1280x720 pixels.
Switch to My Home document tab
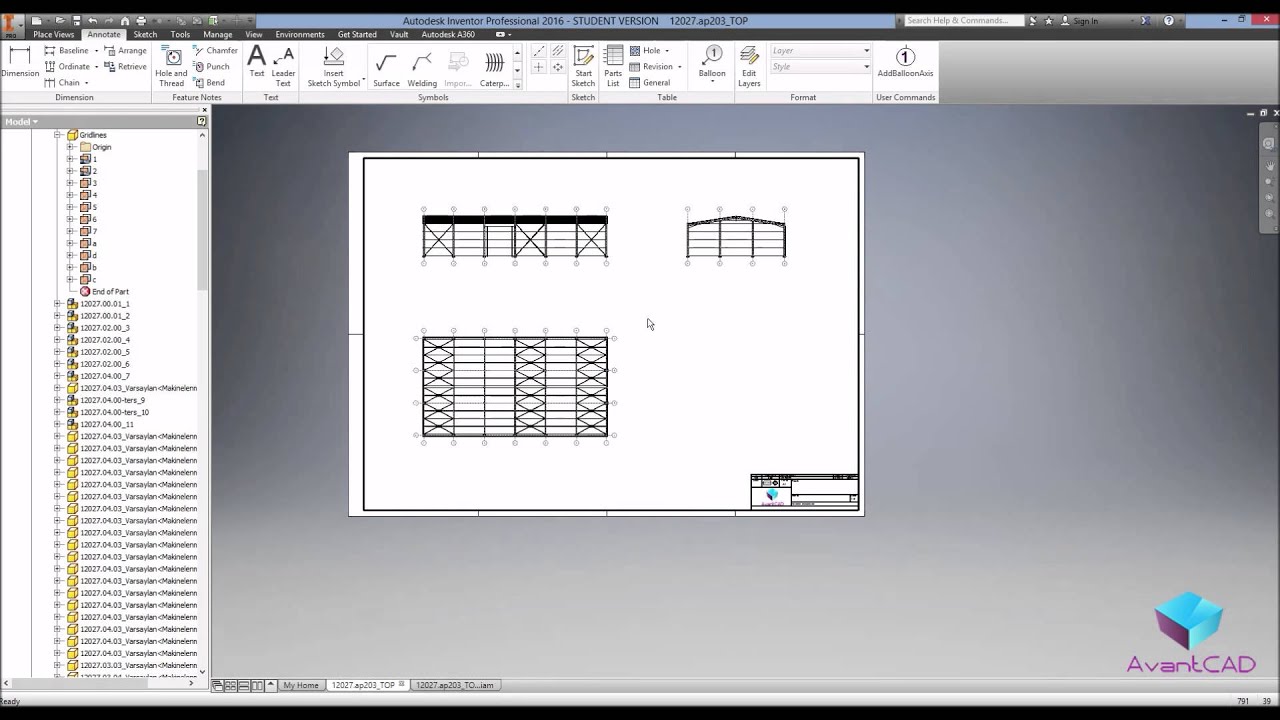click(x=301, y=685)
